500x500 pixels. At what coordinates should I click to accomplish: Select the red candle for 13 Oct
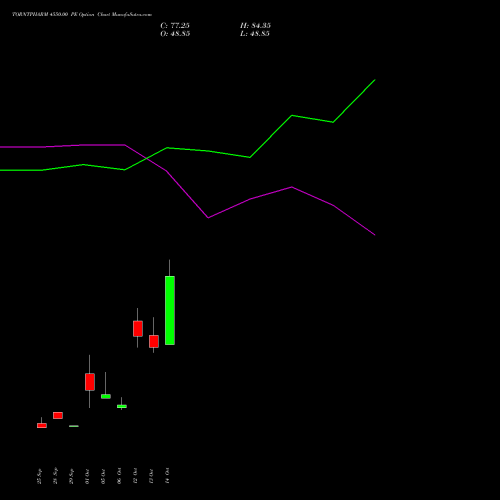pyautogui.click(x=154, y=341)
